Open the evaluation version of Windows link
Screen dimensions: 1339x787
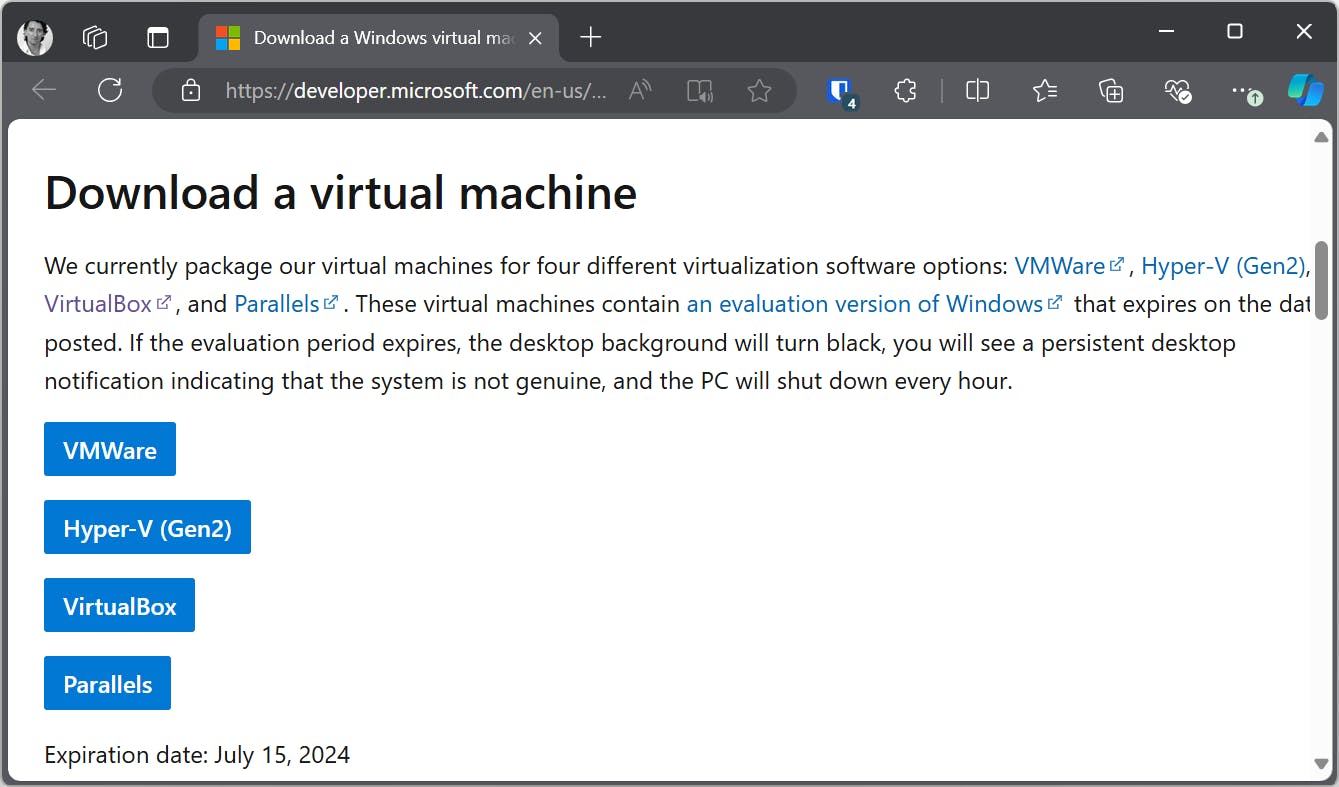[865, 303]
